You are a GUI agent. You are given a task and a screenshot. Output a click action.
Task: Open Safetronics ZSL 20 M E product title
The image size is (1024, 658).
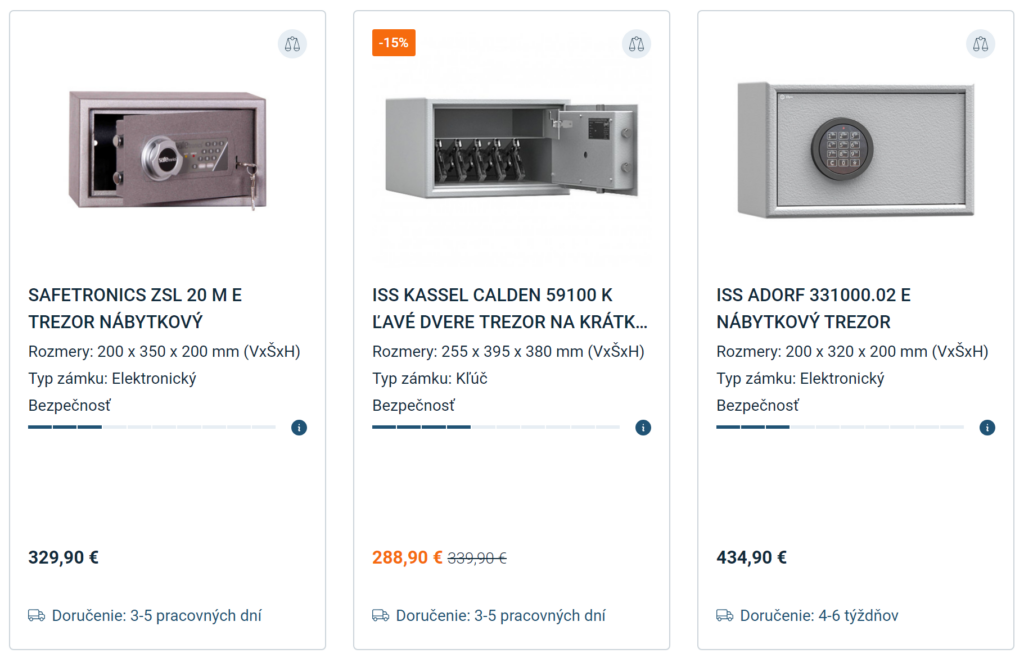(135, 309)
